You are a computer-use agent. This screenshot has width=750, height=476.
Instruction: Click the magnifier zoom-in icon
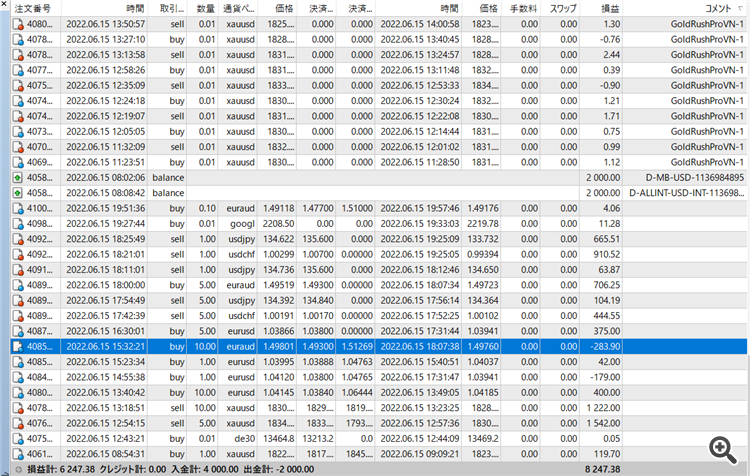click(723, 450)
